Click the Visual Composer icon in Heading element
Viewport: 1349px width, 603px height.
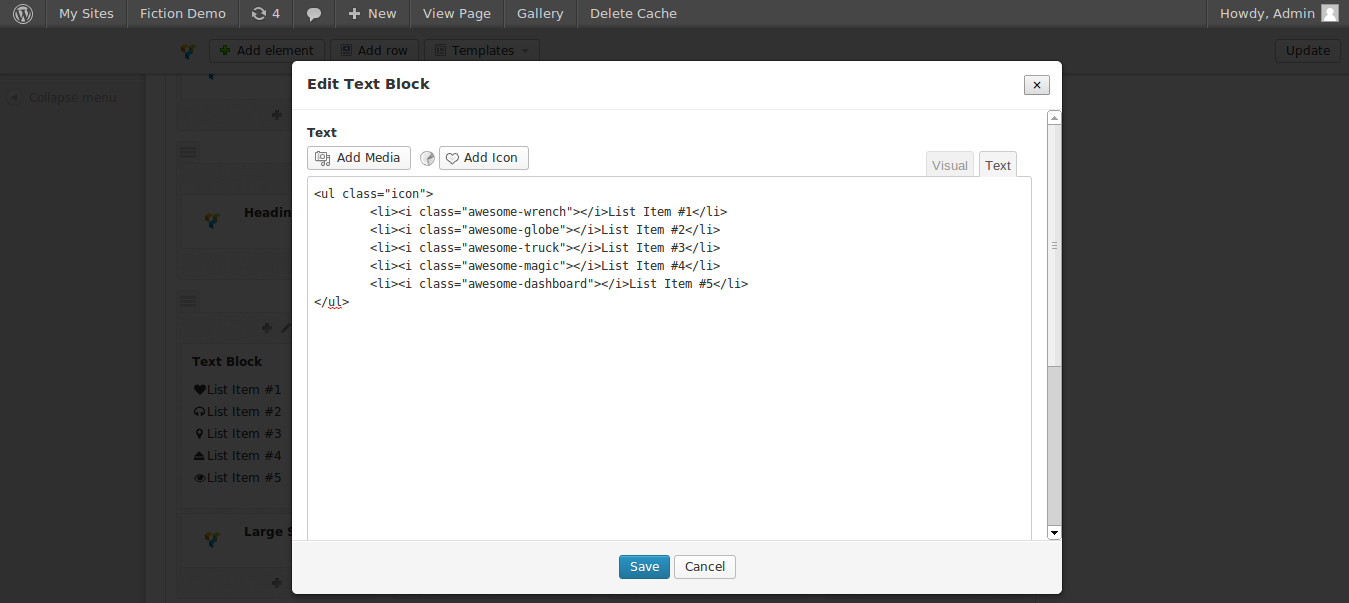pyautogui.click(x=211, y=219)
